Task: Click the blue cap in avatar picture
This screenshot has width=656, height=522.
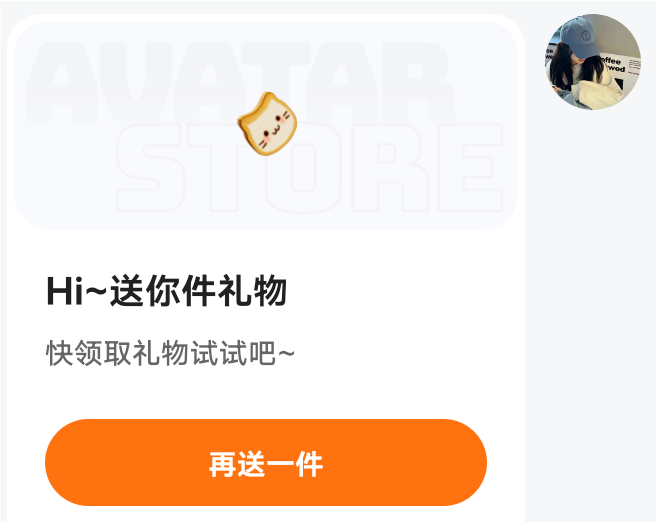Action: click(582, 38)
